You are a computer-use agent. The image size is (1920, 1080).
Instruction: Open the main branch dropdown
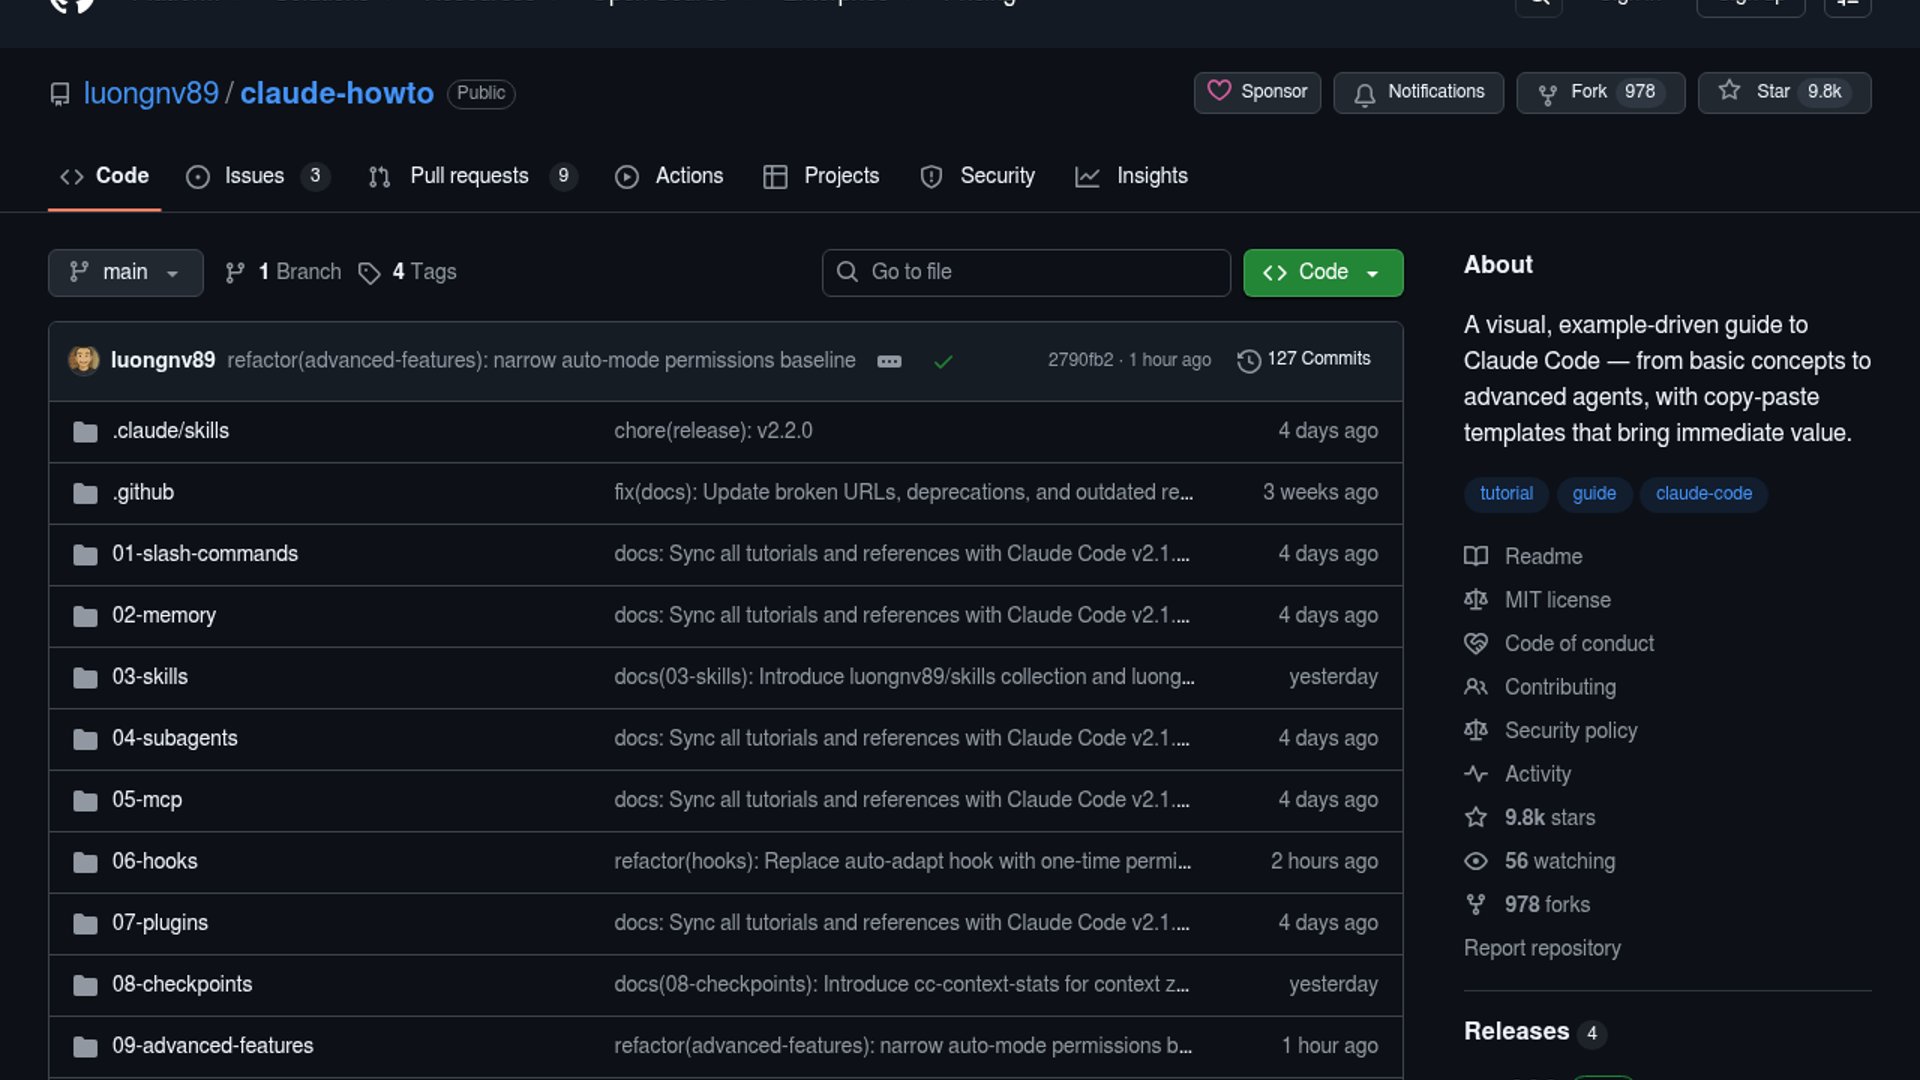[x=125, y=272]
